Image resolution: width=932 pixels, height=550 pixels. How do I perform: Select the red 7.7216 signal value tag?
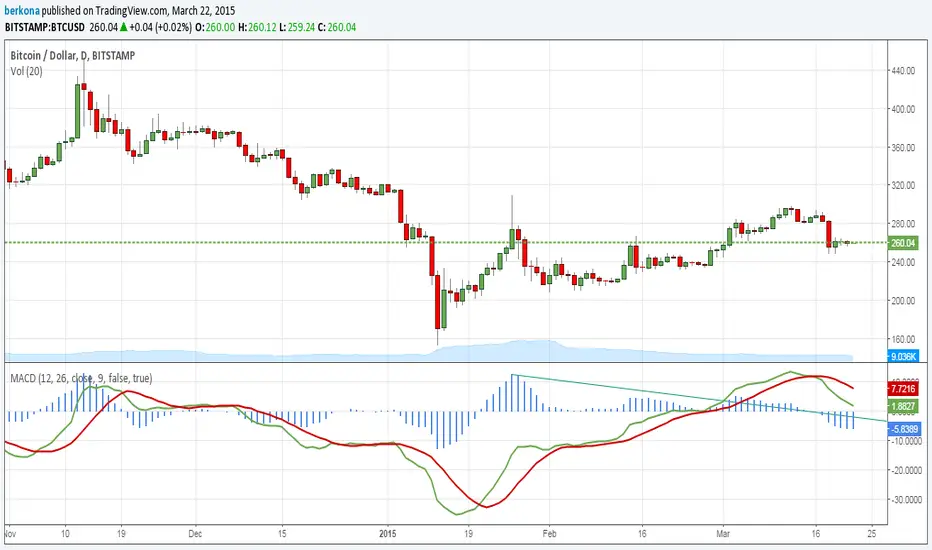[x=903, y=389]
